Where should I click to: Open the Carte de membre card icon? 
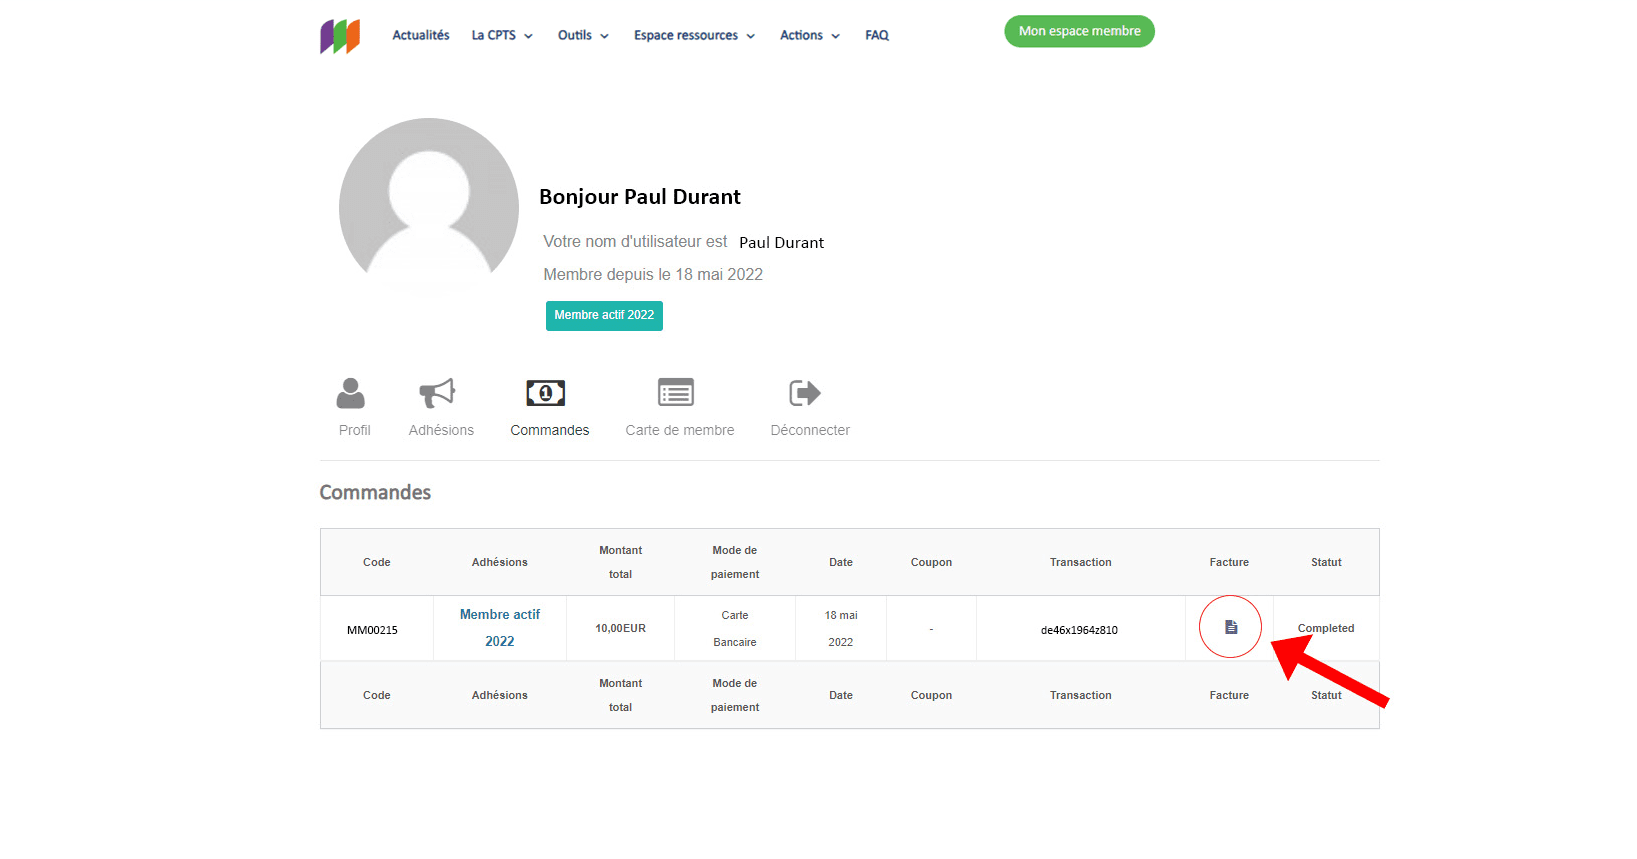pyautogui.click(x=676, y=393)
